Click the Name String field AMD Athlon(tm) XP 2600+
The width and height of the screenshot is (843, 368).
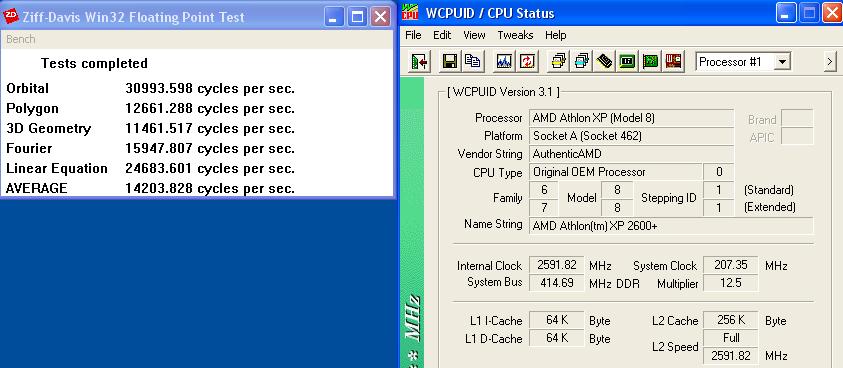tap(671, 226)
